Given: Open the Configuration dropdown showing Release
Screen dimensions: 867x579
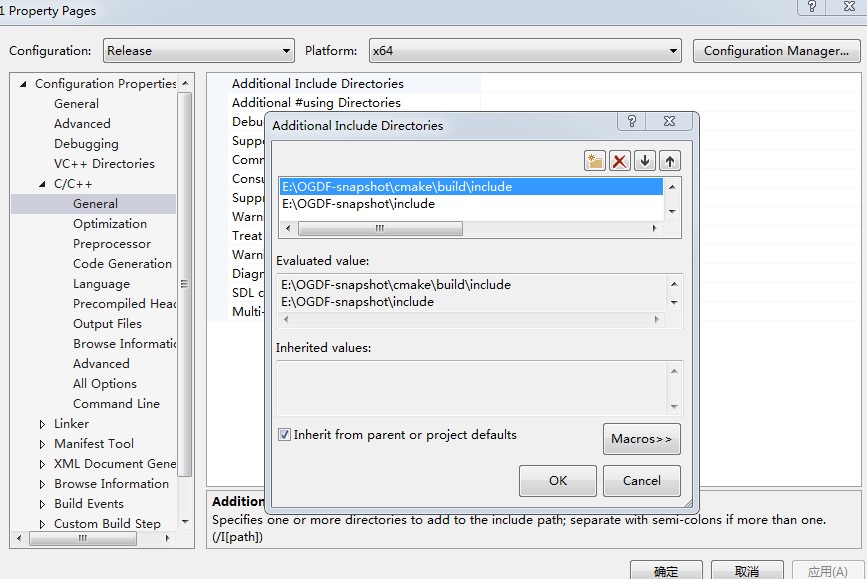Looking at the screenshot, I should coord(199,51).
